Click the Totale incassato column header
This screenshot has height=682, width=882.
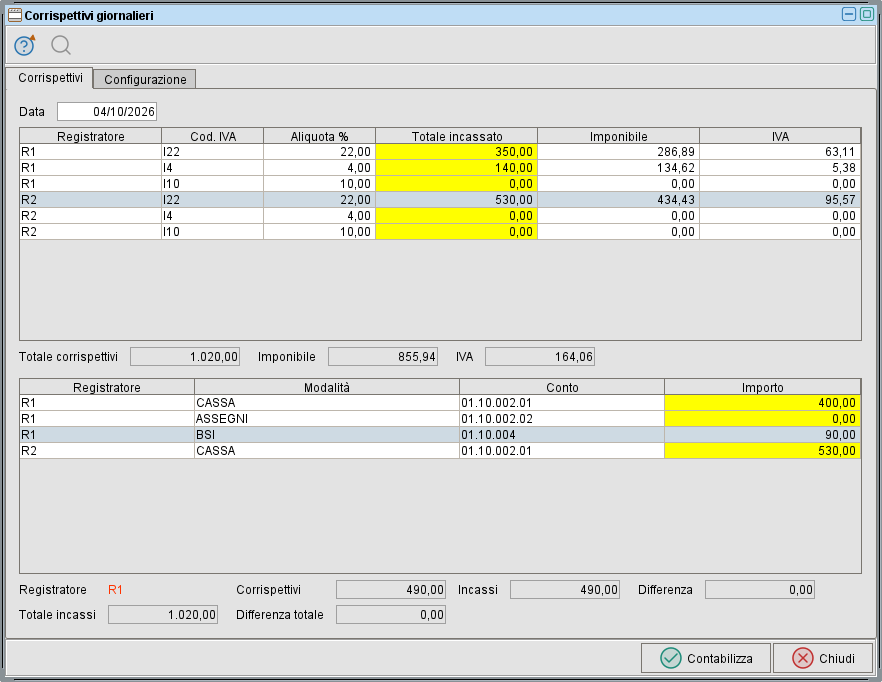(x=456, y=136)
